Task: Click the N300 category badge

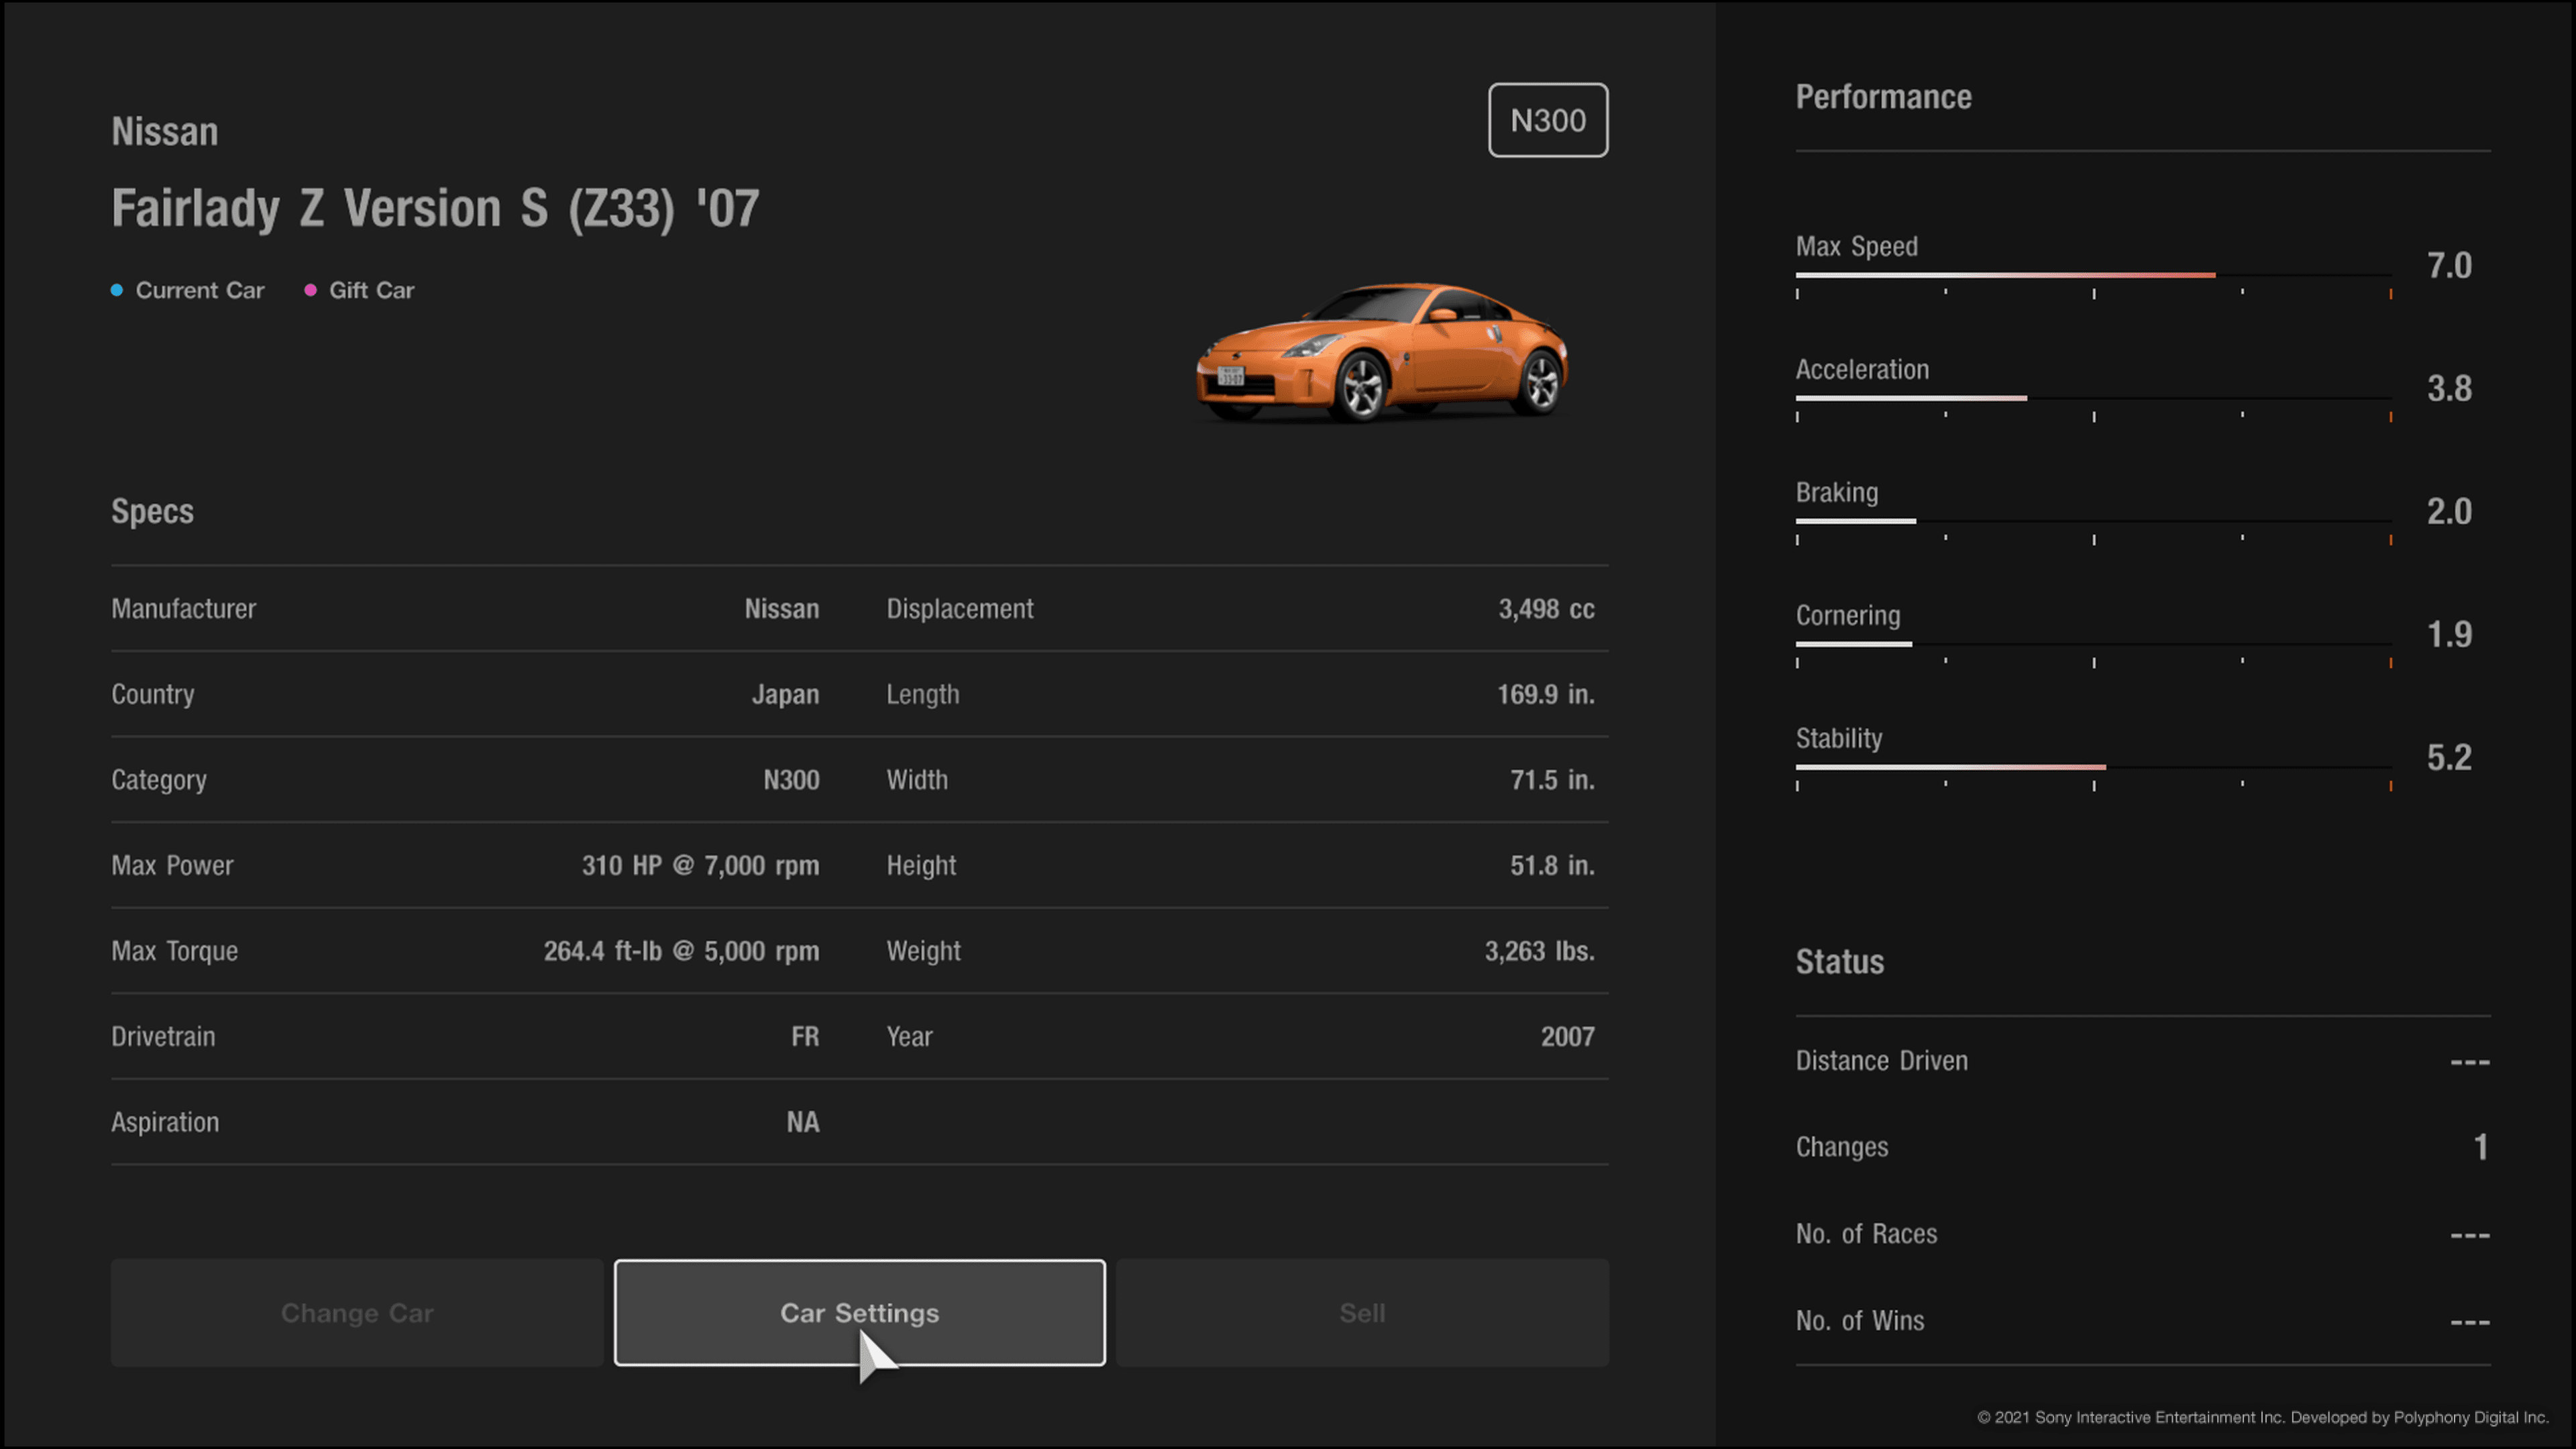Action: tap(1548, 120)
